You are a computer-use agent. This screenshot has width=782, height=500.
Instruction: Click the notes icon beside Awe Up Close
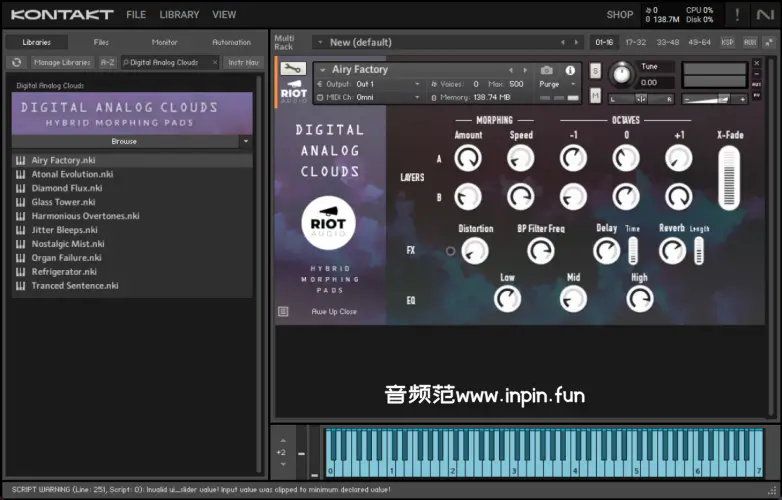284,312
